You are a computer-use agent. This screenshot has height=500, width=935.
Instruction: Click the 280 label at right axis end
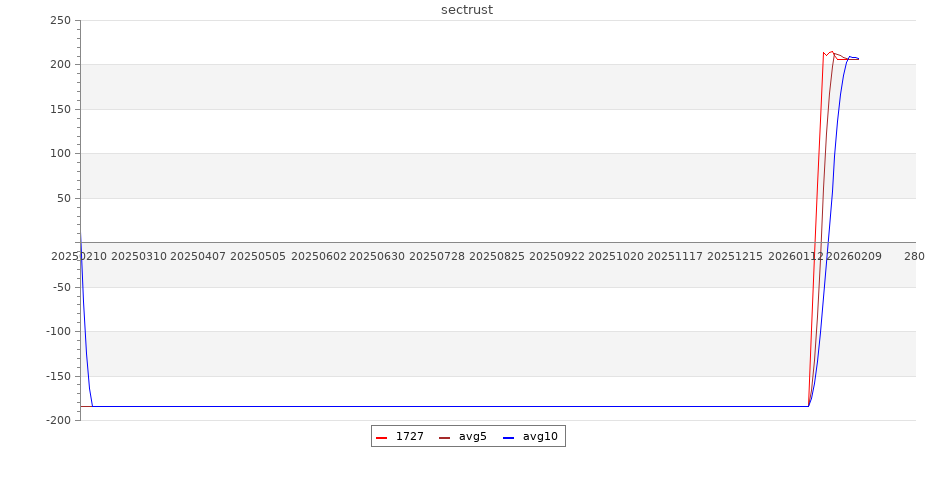[914, 256]
